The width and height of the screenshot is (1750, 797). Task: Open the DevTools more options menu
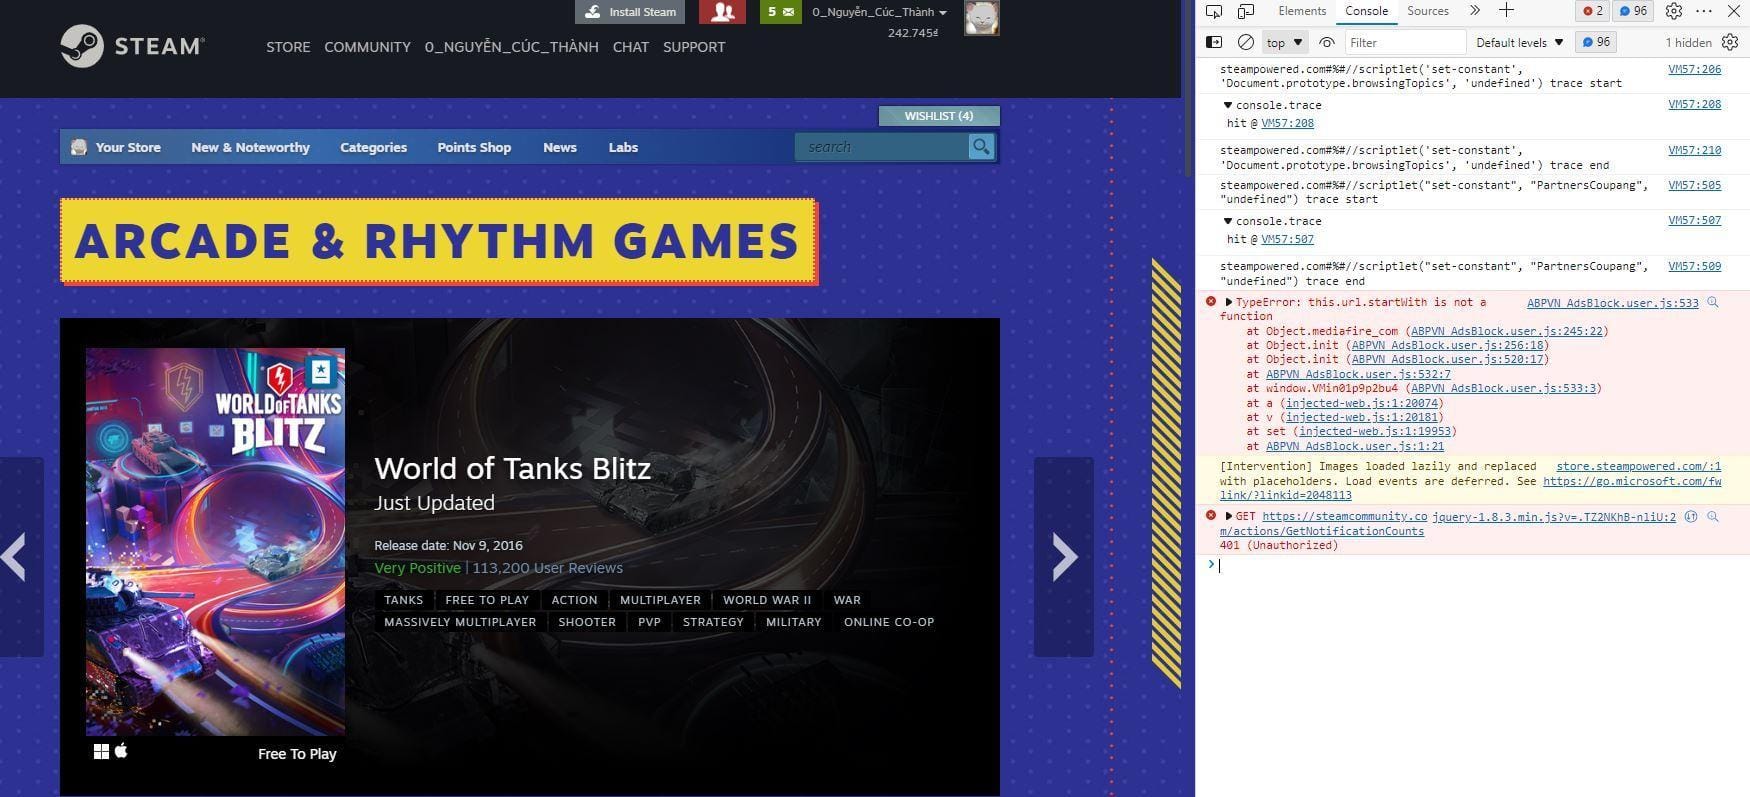point(1704,11)
